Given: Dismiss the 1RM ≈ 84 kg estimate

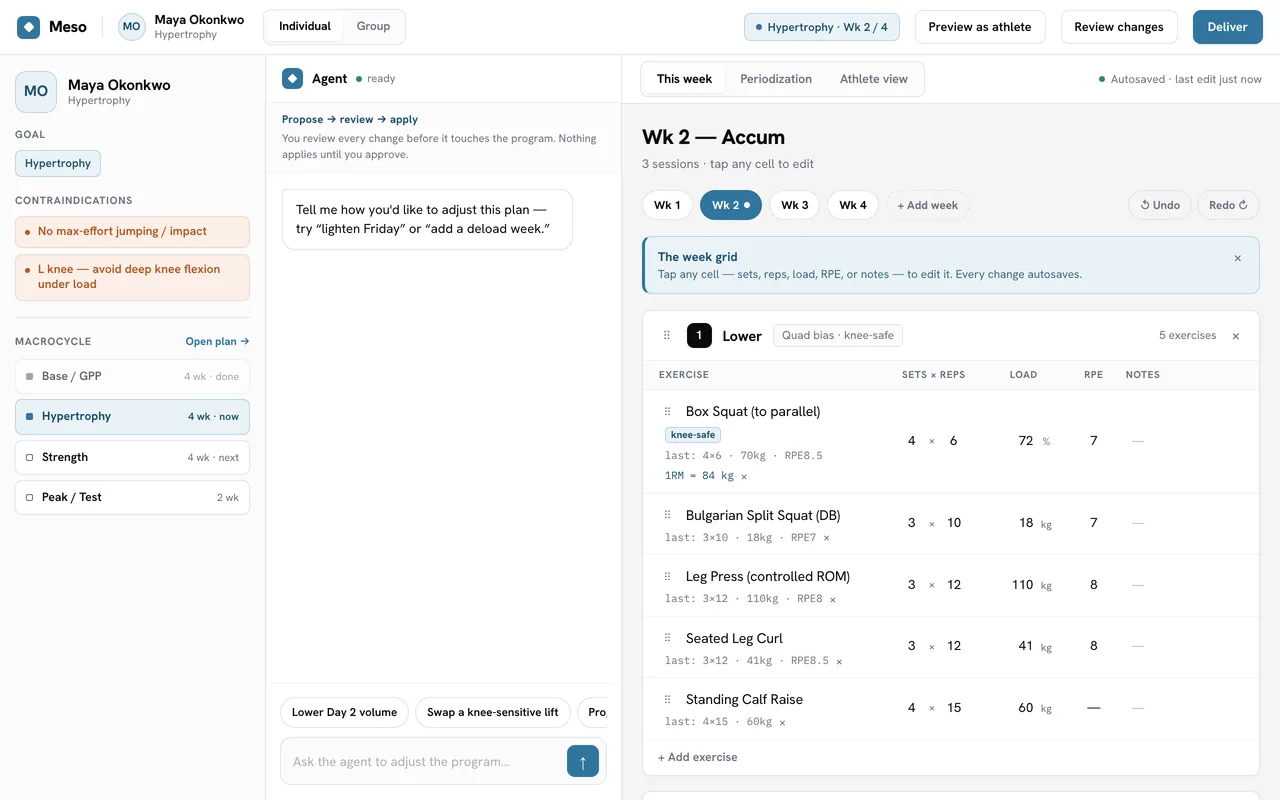Looking at the screenshot, I should click(x=744, y=477).
